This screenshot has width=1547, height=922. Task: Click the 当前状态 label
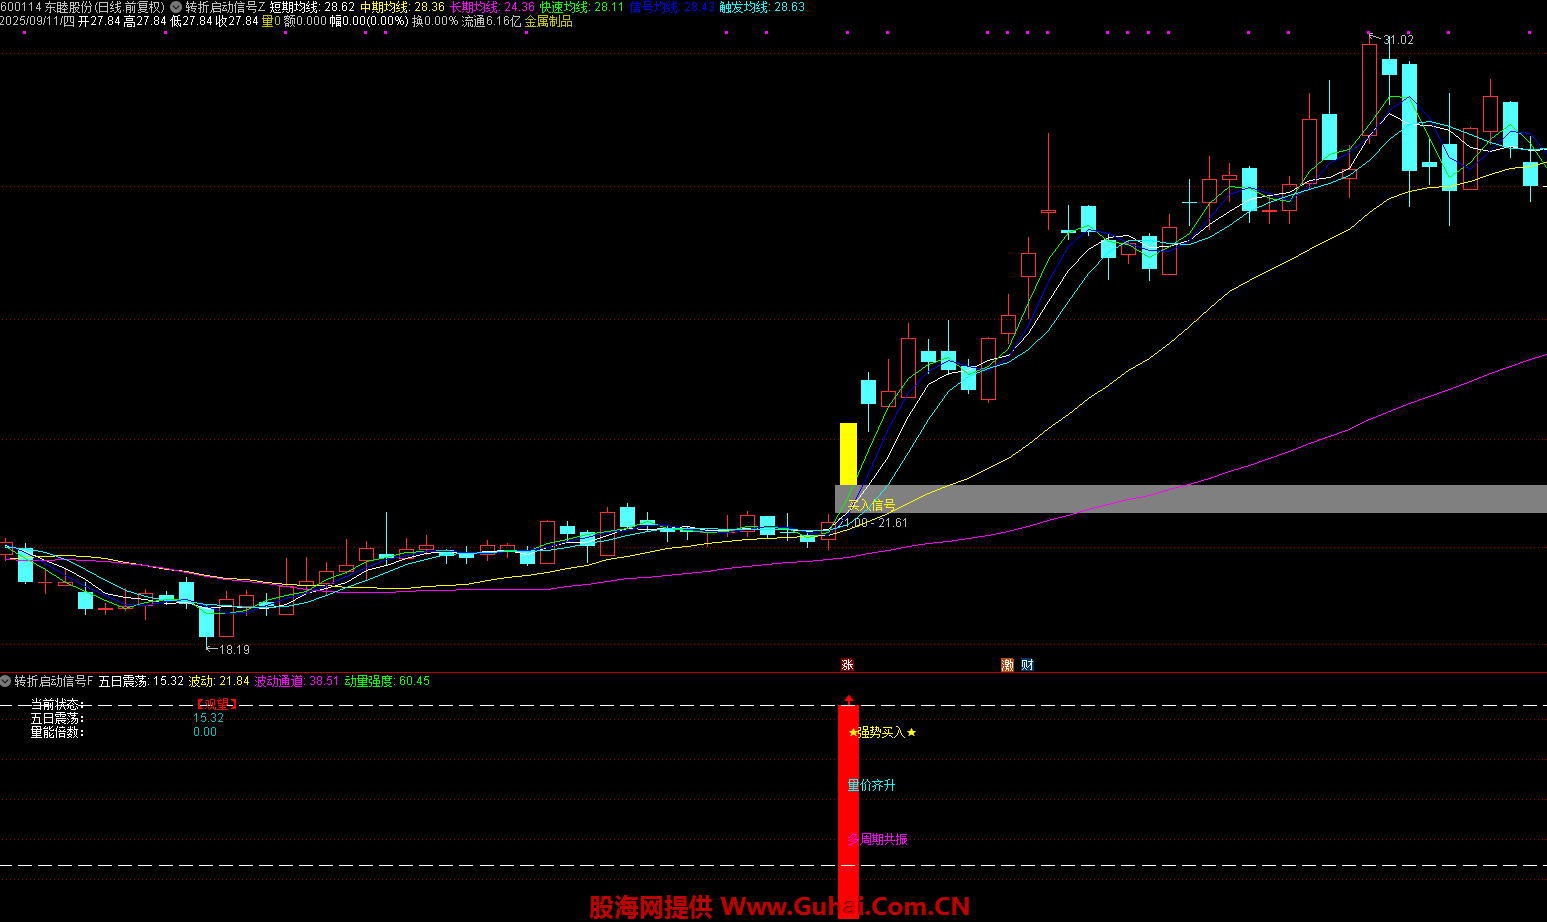(57, 704)
